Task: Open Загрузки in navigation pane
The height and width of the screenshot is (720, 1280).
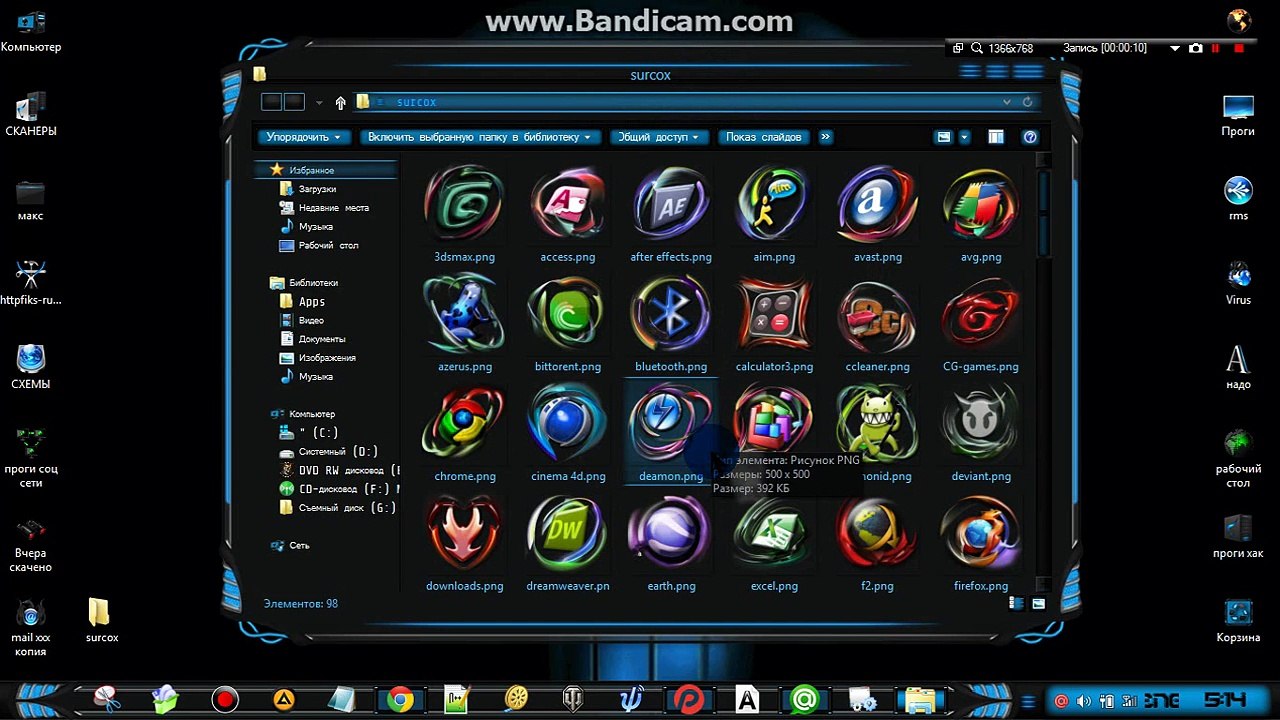Action: click(317, 189)
